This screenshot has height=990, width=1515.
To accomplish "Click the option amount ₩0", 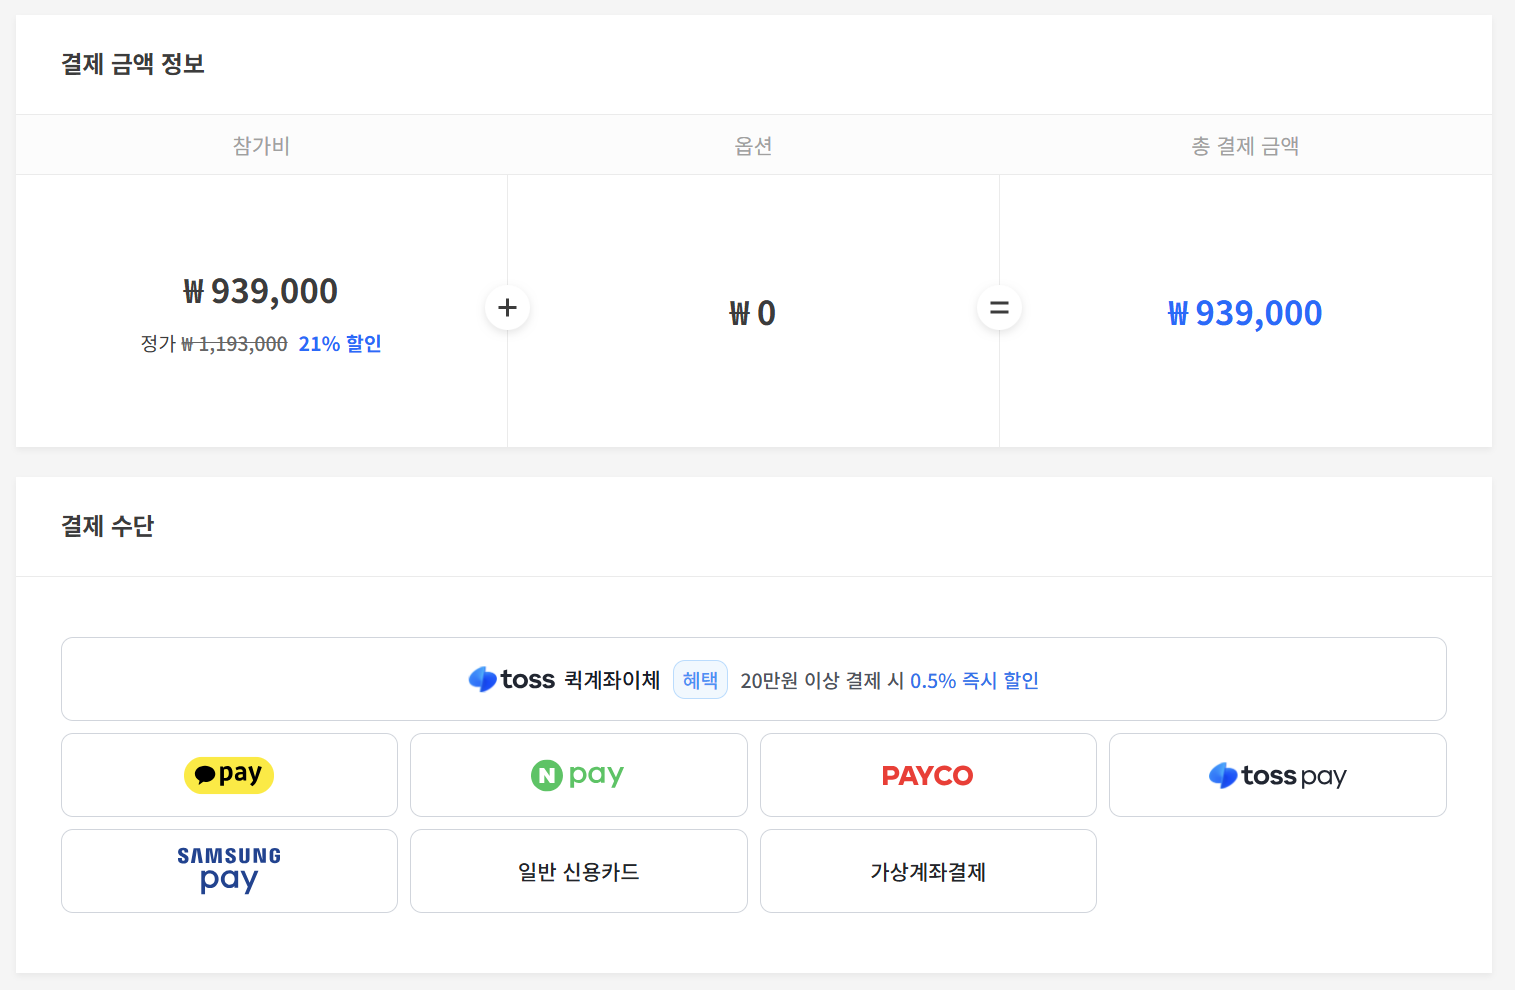I will 752,313.
